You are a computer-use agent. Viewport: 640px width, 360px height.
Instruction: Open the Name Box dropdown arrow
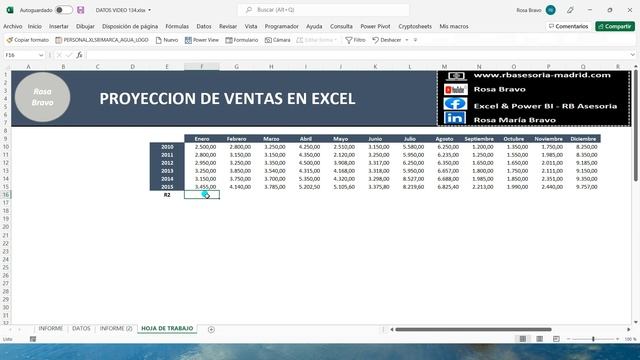click(x=41, y=55)
